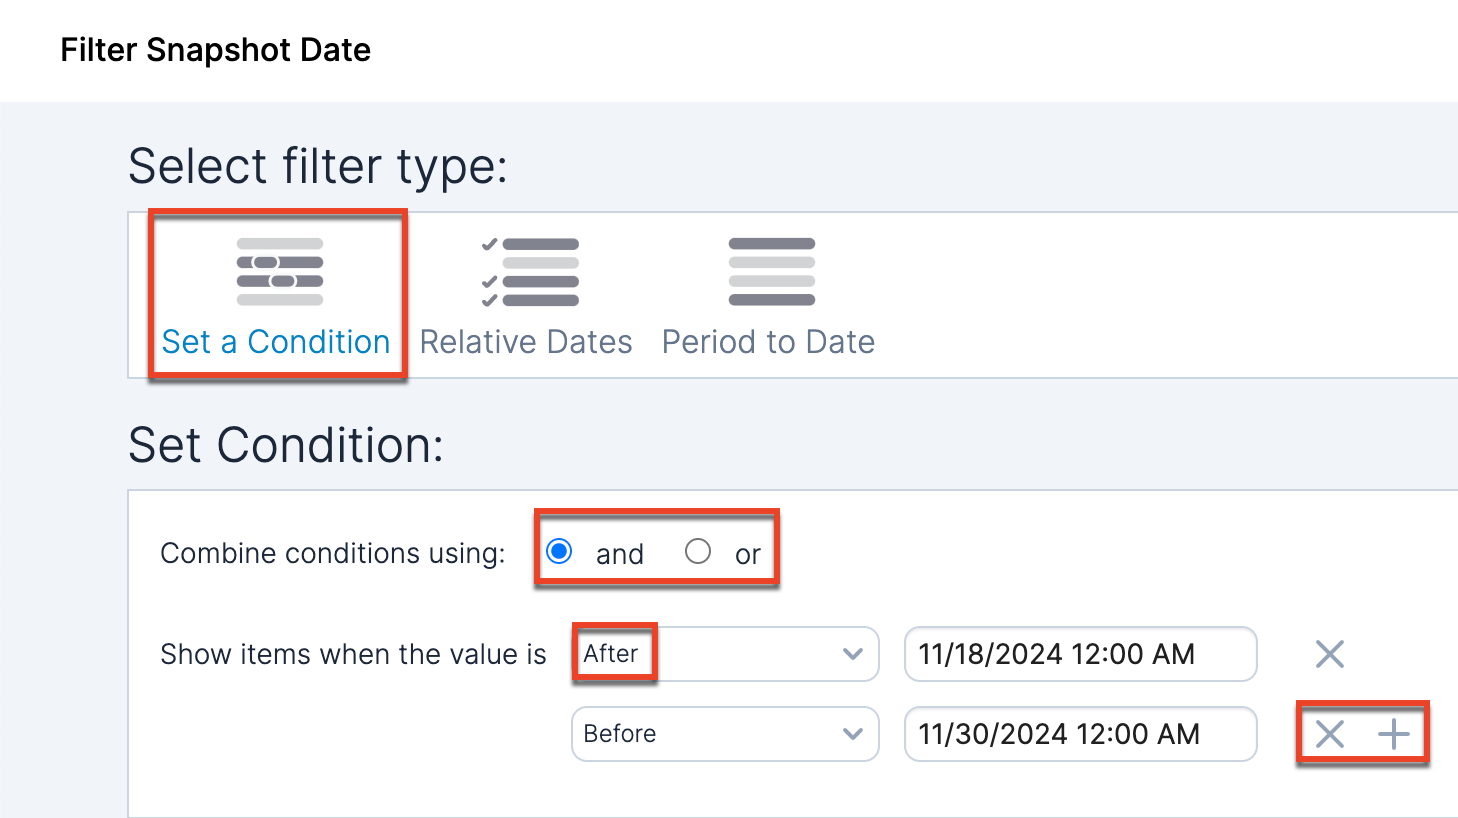Click chevron arrow in the Before dropdown
This screenshot has height=818, width=1458.
point(852,734)
